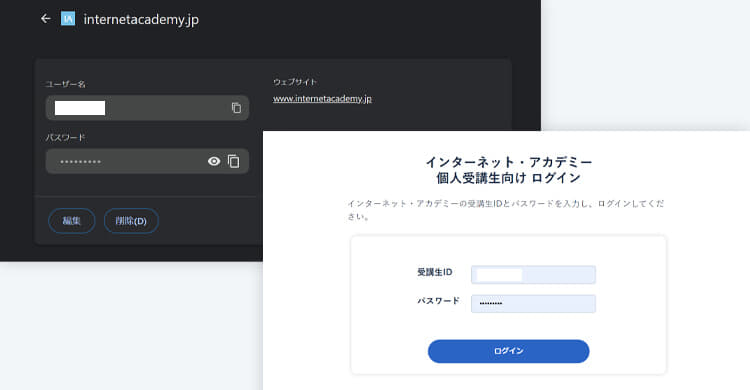Click the パスワード label on login form

pos(438,301)
